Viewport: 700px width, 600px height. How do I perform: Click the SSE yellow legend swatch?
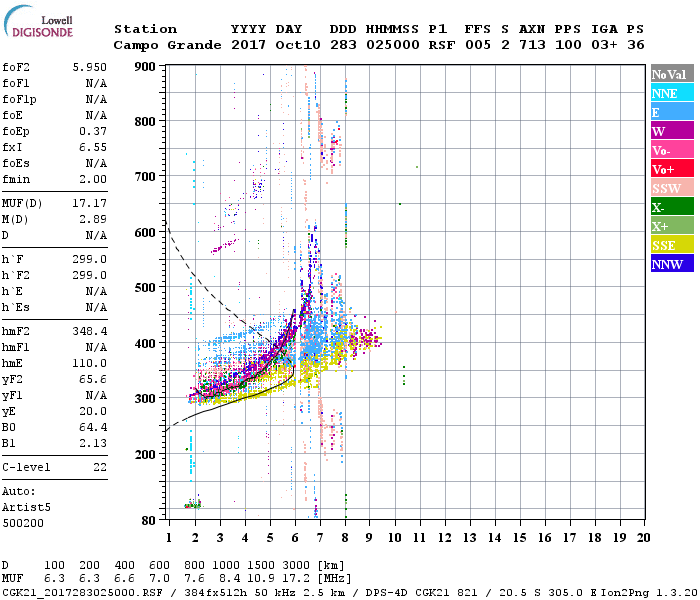coord(671,245)
